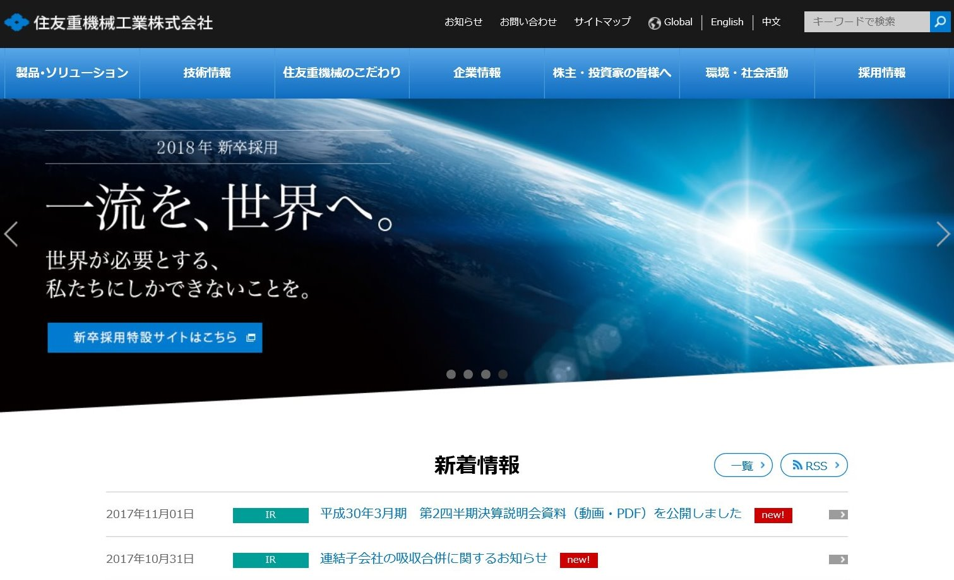The height and width of the screenshot is (580, 954).
Task: Switch language to 中文
Action: pyautogui.click(x=771, y=22)
